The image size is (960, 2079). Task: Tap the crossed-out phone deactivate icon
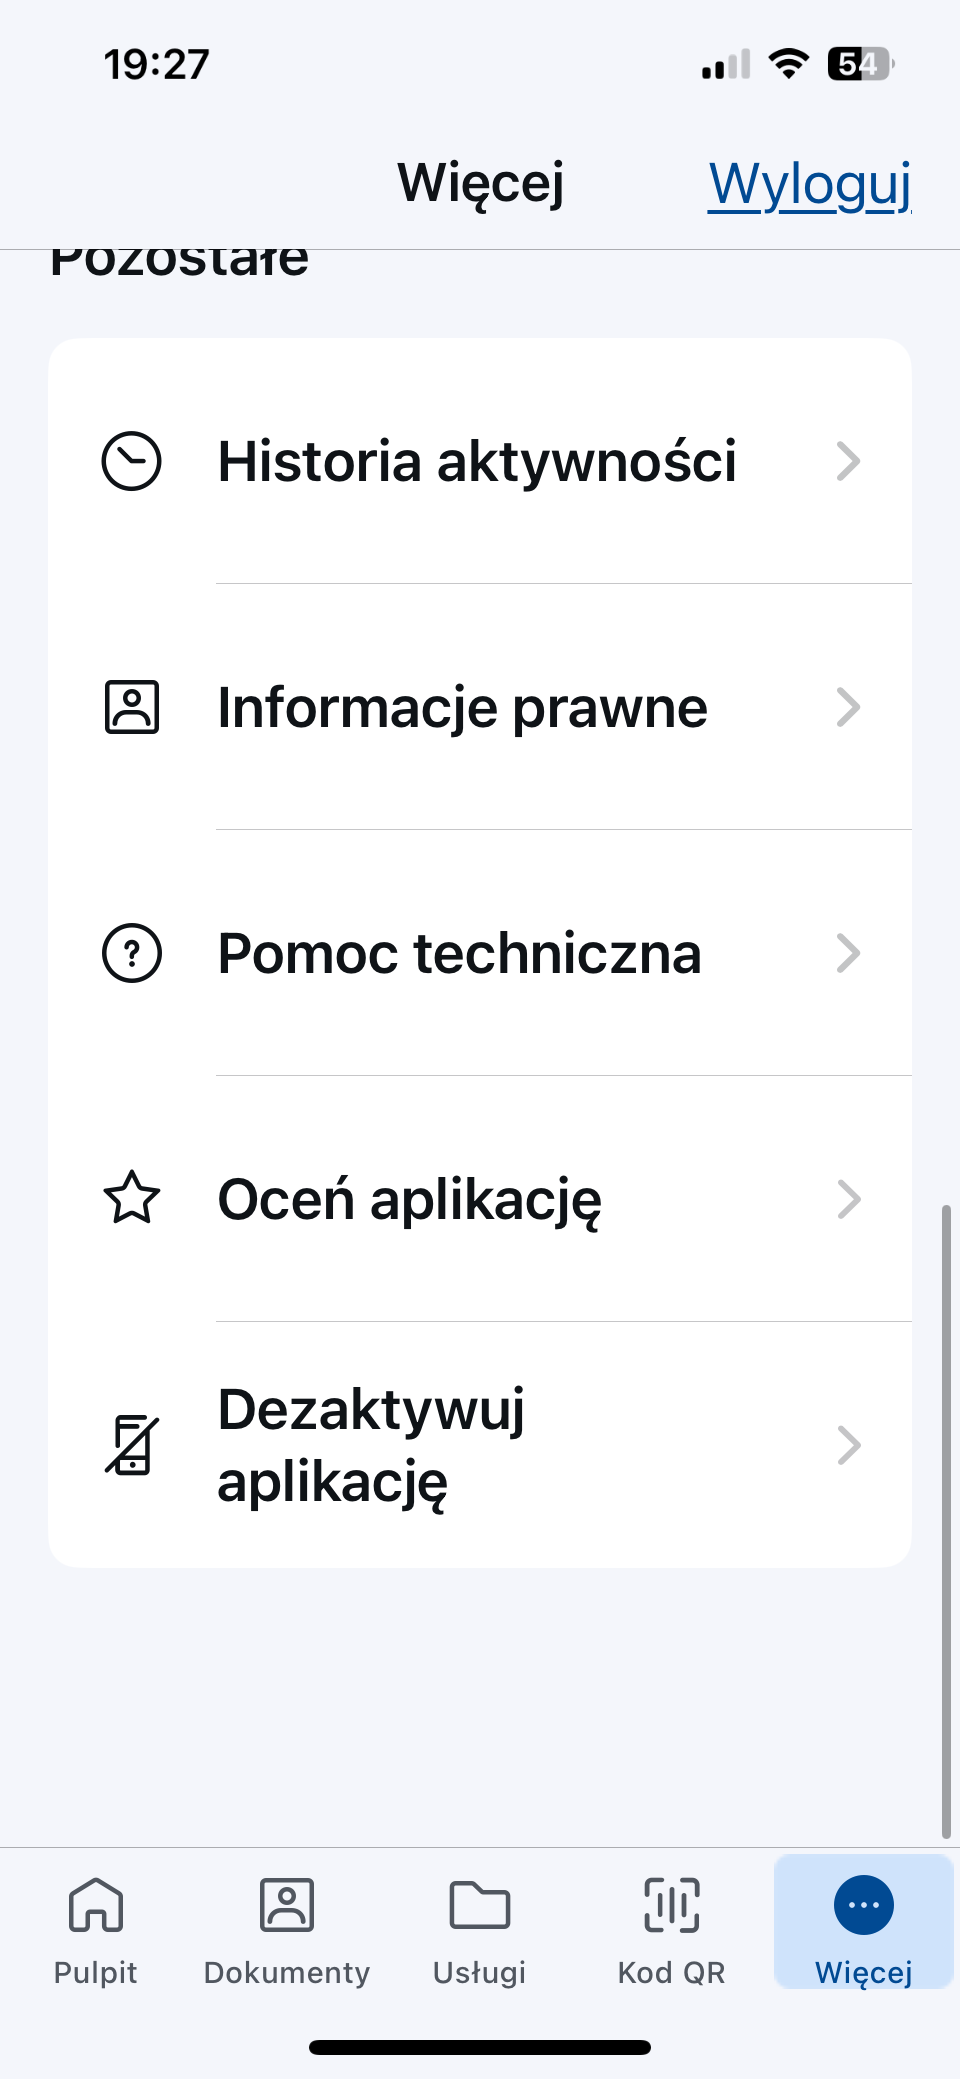coord(131,1445)
